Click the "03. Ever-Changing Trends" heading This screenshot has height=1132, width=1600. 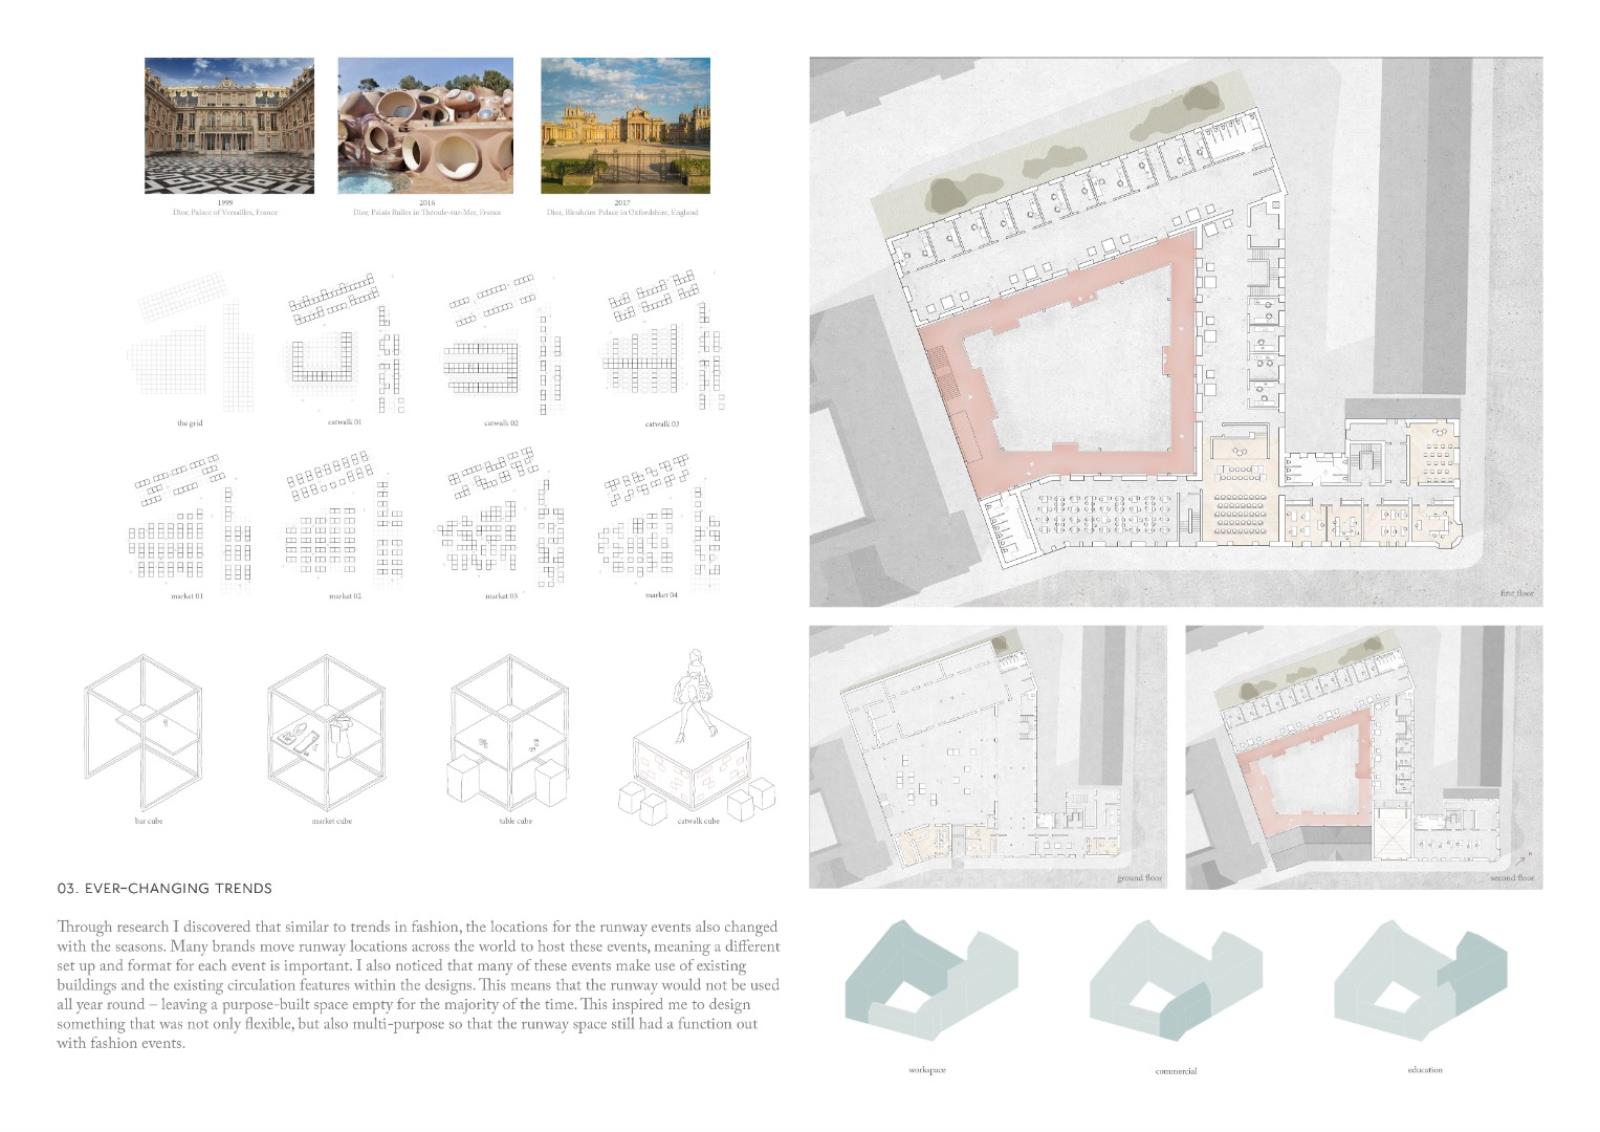(x=165, y=888)
